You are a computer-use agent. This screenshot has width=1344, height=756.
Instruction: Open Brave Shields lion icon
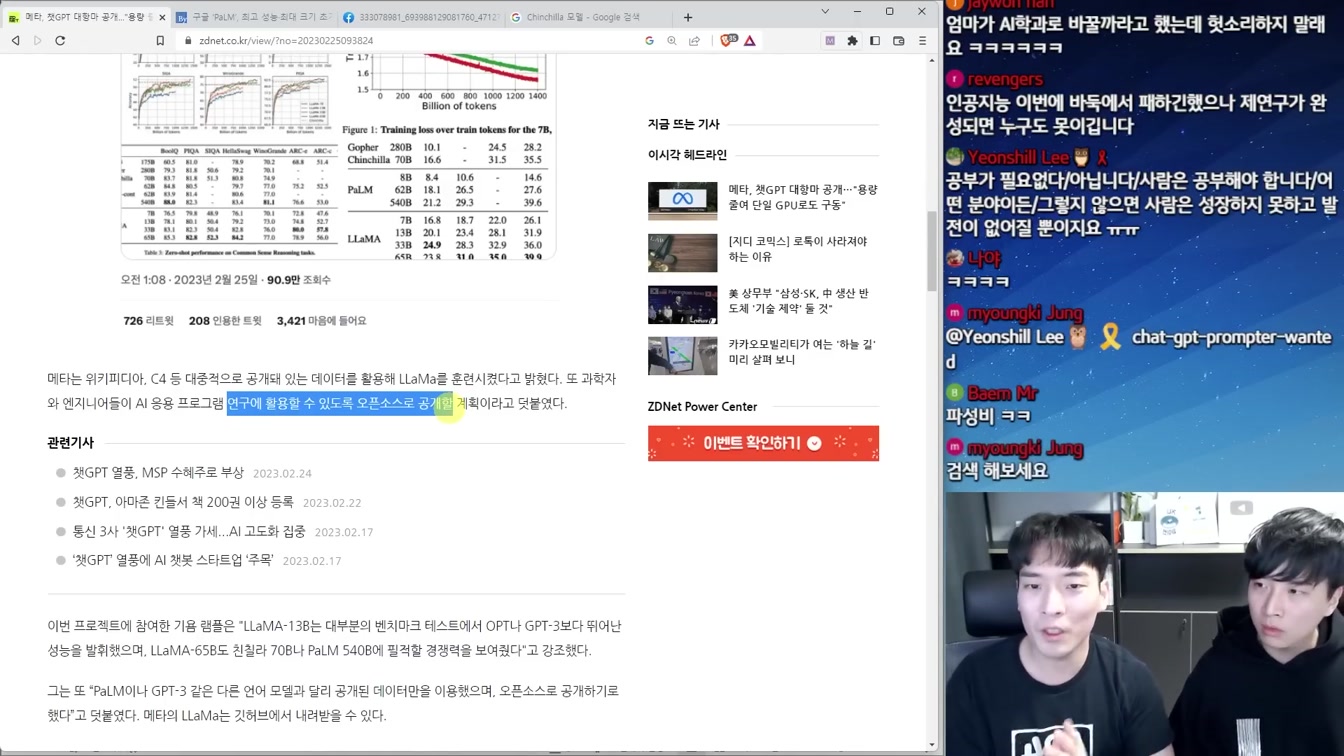click(x=728, y=41)
